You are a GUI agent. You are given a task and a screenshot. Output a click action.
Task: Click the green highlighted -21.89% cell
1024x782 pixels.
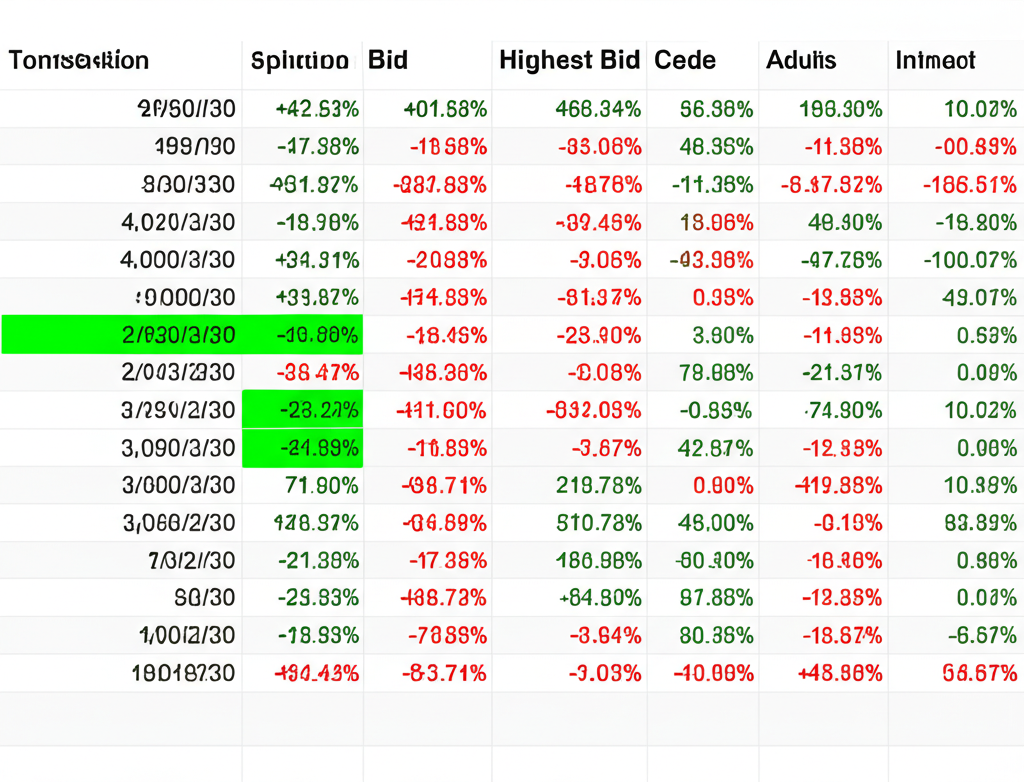point(302,448)
